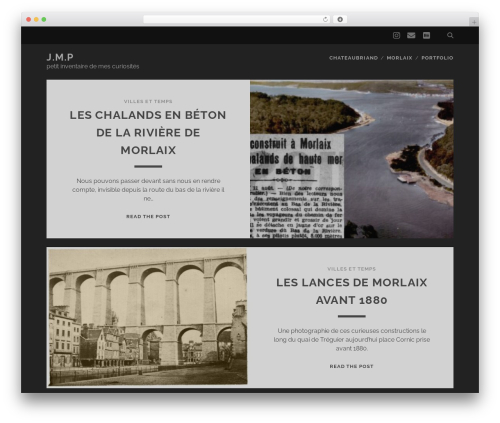The height and width of the screenshot is (423, 500).
Task: Select 'Villes et temps' category above chalands title
Action: [x=148, y=101]
